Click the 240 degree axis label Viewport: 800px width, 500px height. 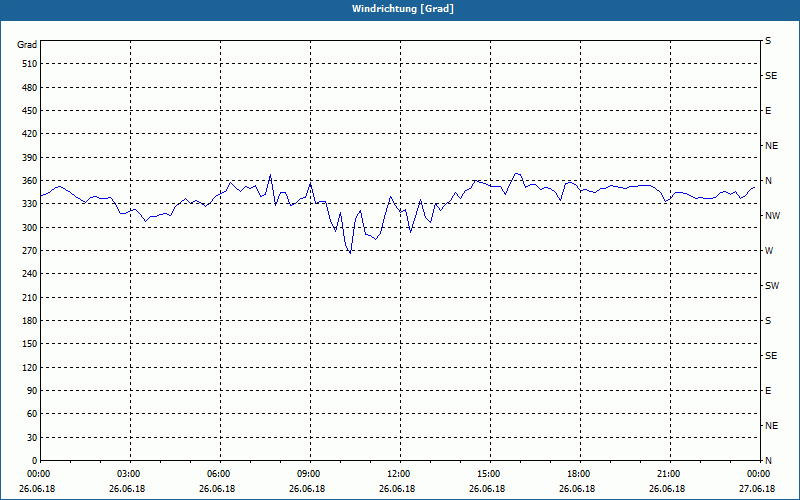[x=30, y=274]
